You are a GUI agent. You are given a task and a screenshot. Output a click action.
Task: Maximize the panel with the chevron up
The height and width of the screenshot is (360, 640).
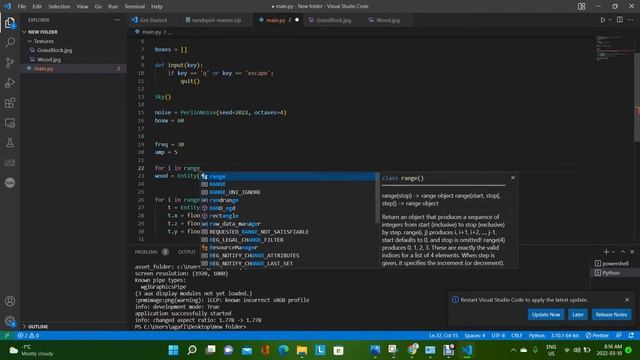623,252
